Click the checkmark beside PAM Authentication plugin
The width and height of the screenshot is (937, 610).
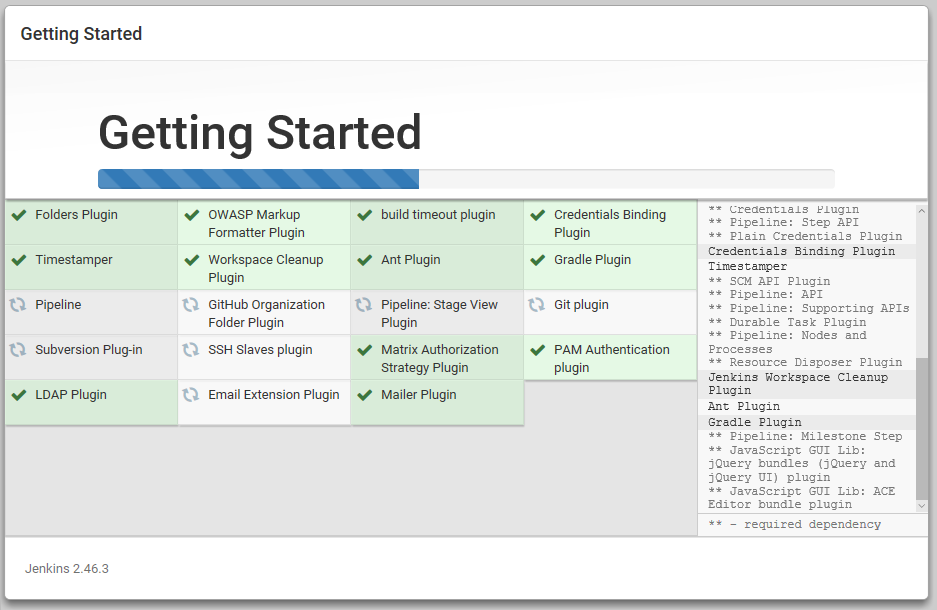538,350
